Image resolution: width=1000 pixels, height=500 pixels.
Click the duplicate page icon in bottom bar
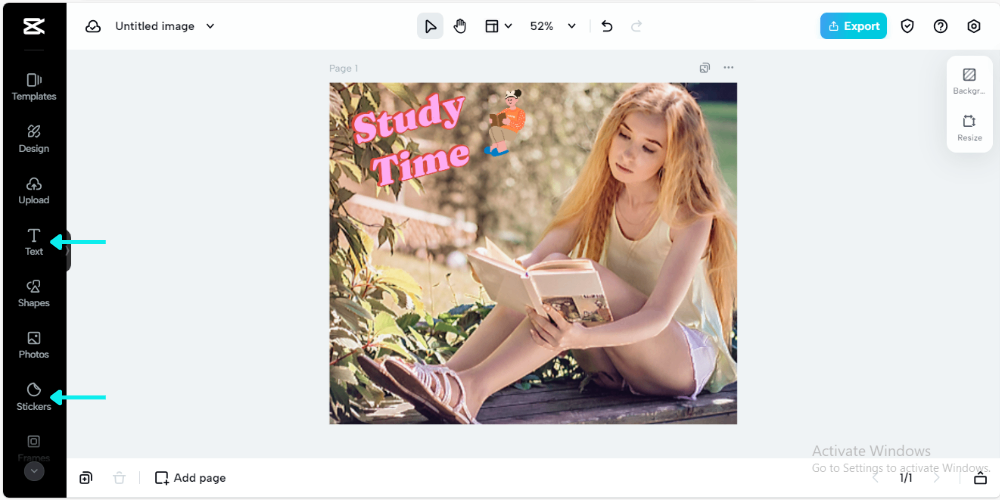point(85,478)
